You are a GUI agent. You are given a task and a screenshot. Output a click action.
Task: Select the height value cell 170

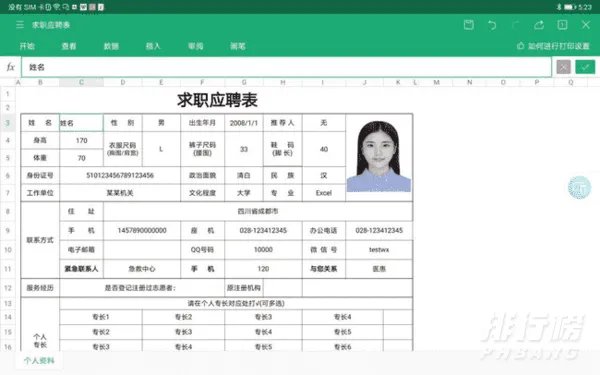click(x=81, y=140)
